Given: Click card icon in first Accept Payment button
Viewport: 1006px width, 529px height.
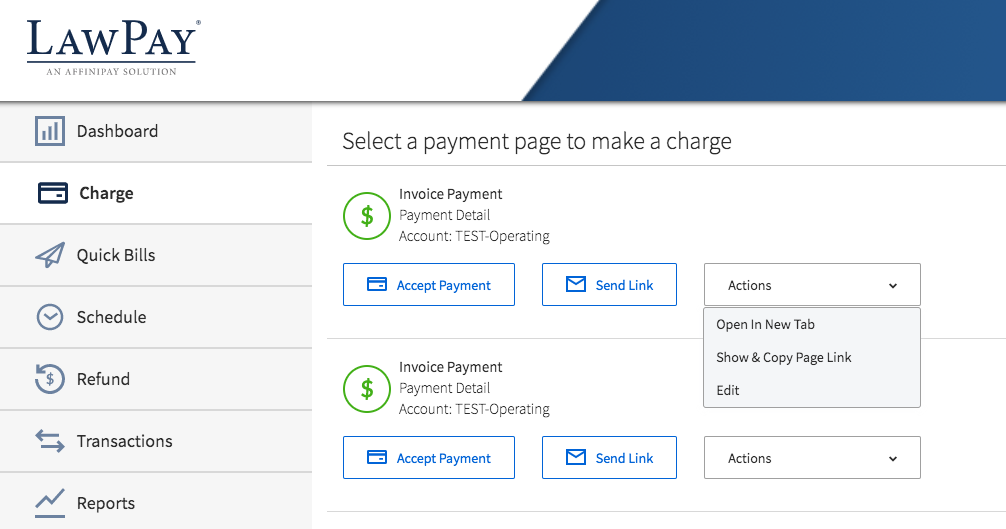Looking at the screenshot, I should point(377,284).
